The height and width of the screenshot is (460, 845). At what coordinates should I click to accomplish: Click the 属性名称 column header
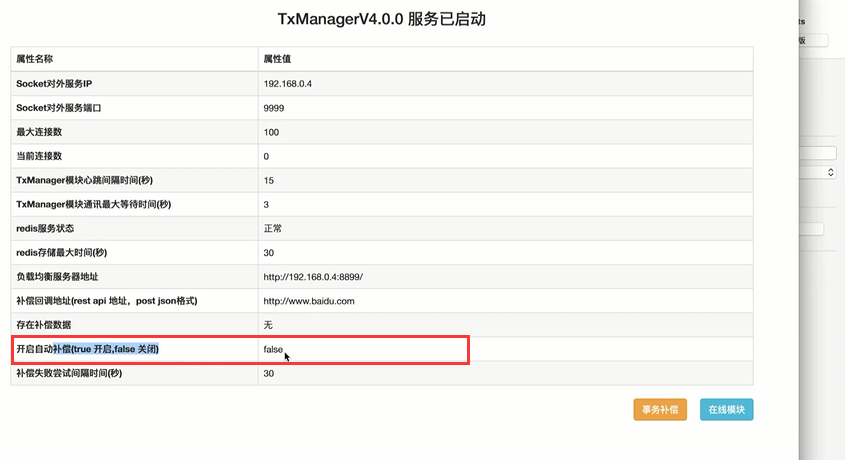pos(34,59)
